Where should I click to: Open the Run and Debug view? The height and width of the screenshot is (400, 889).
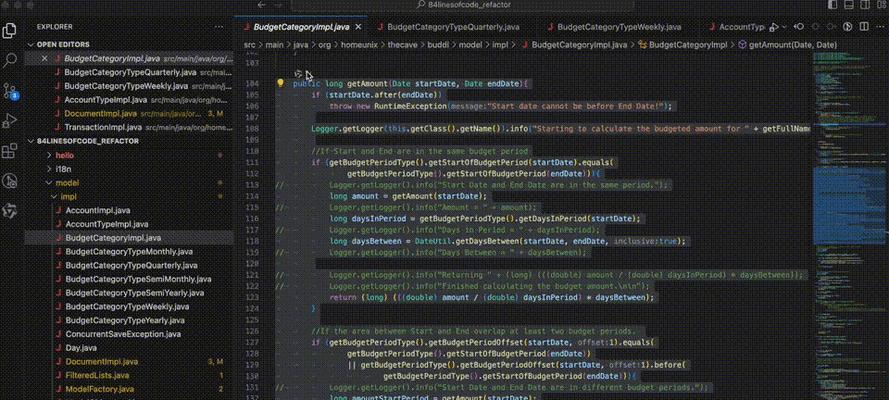coord(10,121)
